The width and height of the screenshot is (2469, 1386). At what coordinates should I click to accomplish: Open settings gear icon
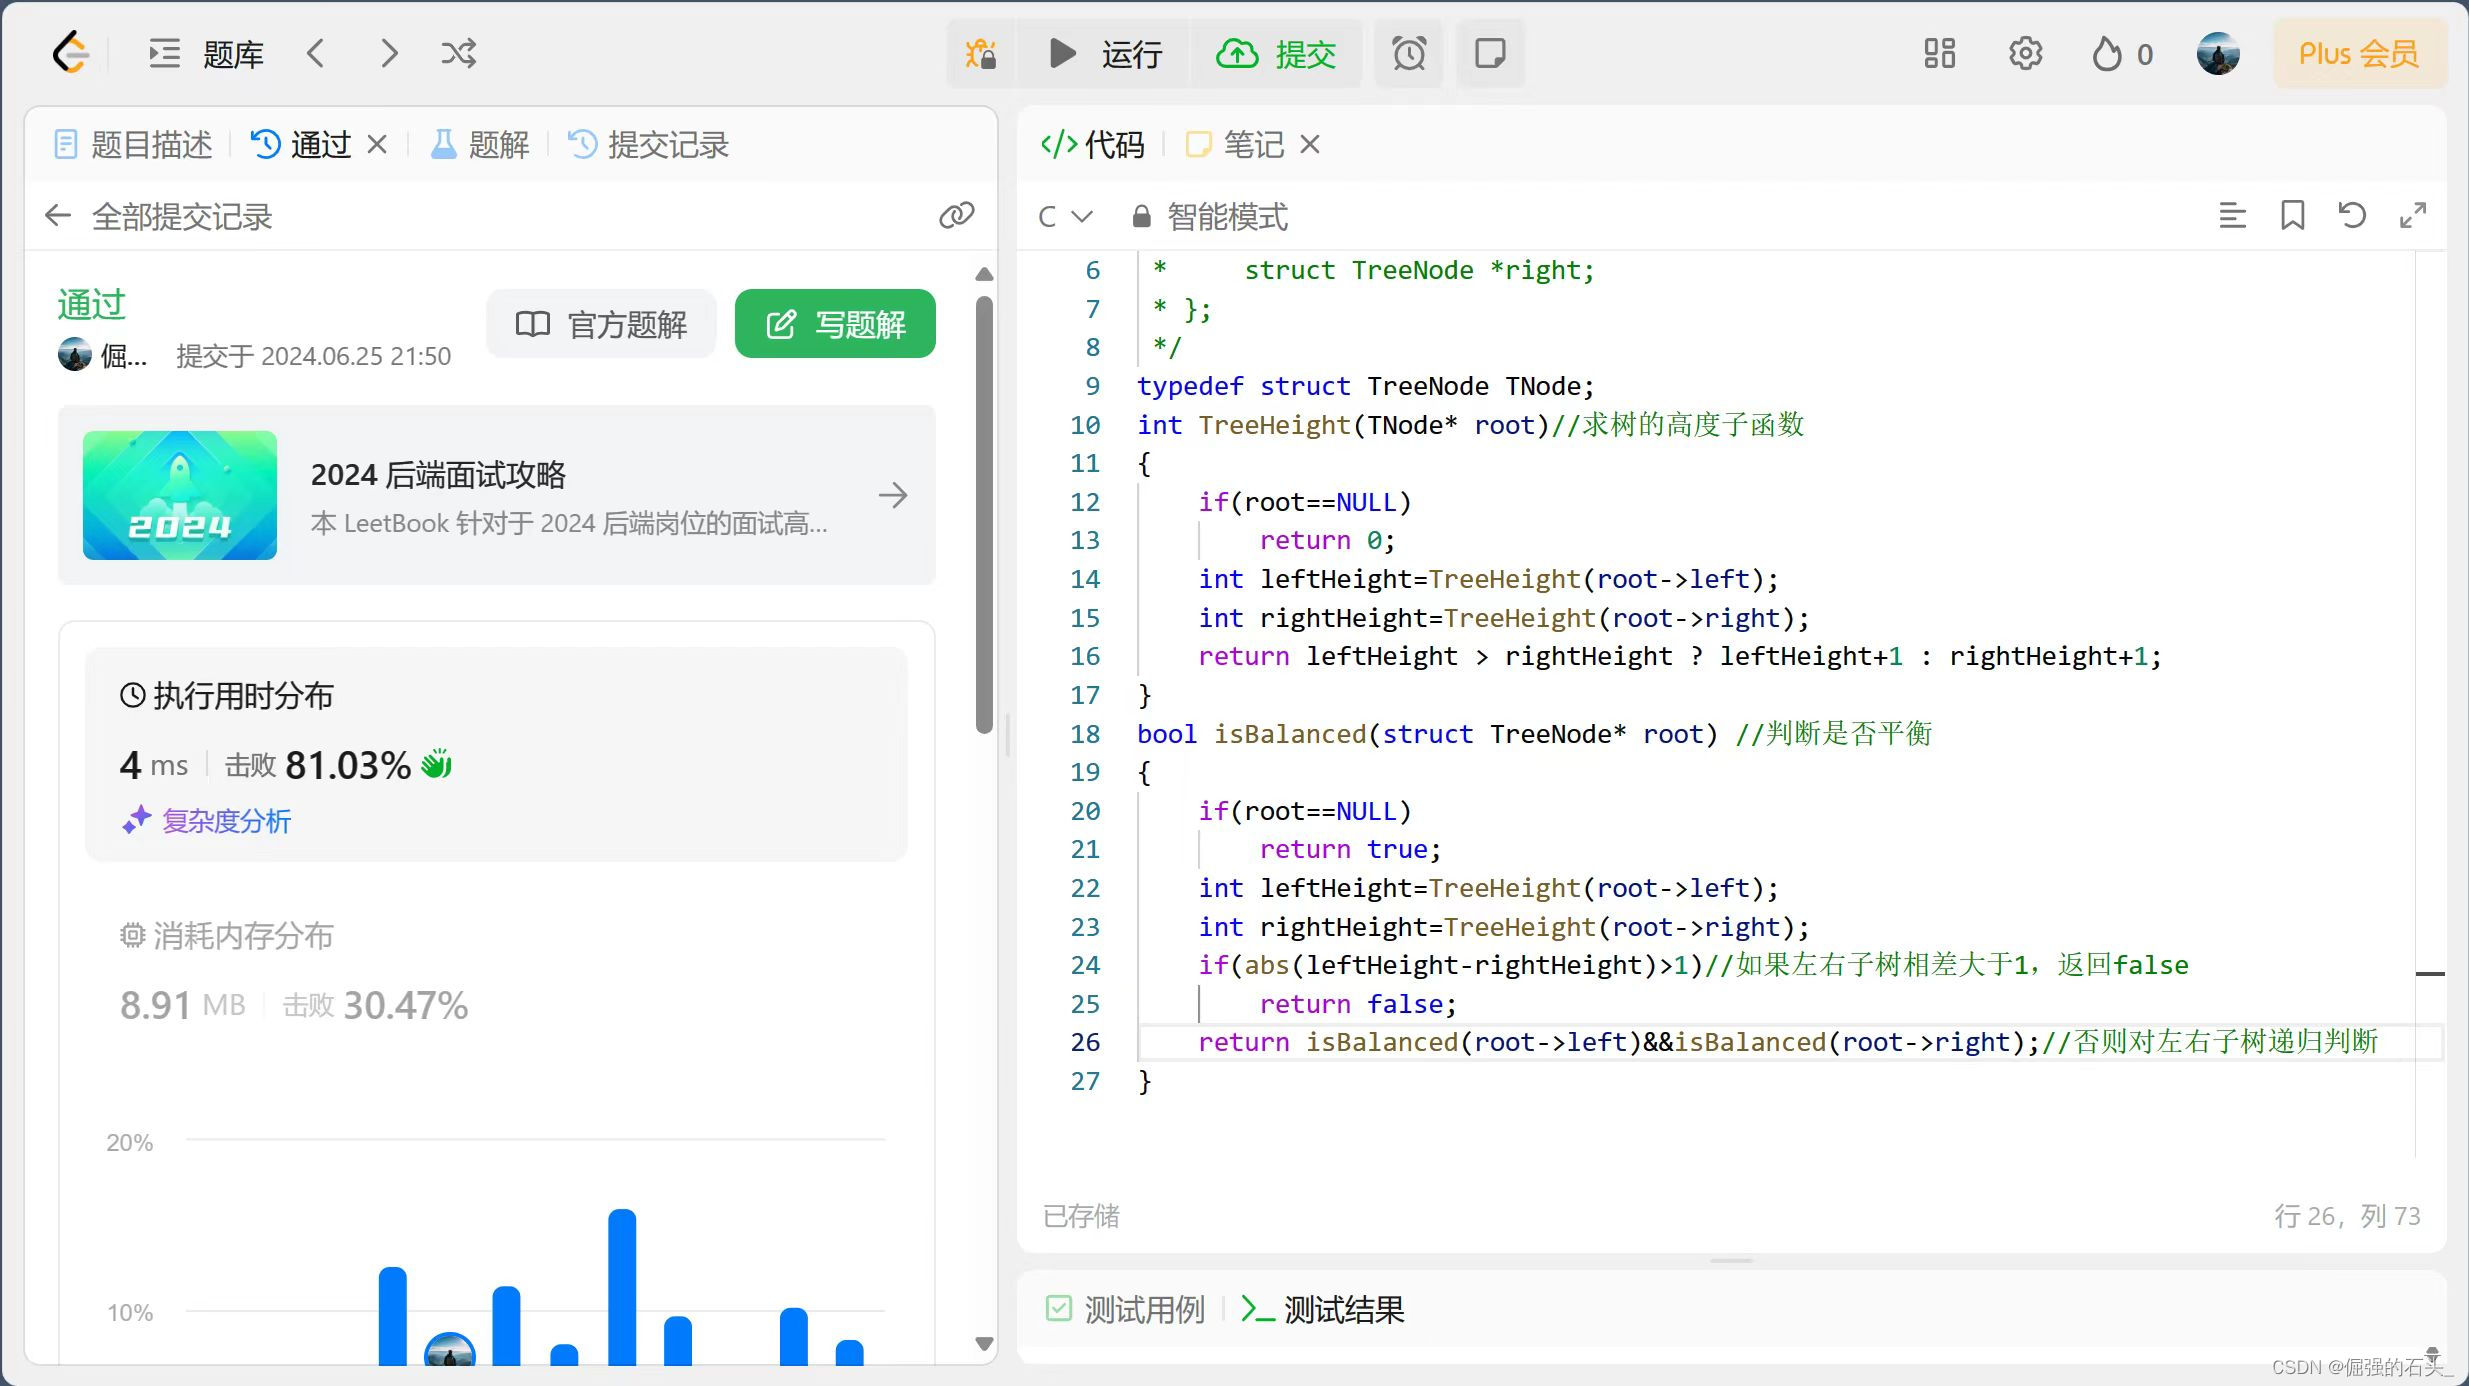2025,53
